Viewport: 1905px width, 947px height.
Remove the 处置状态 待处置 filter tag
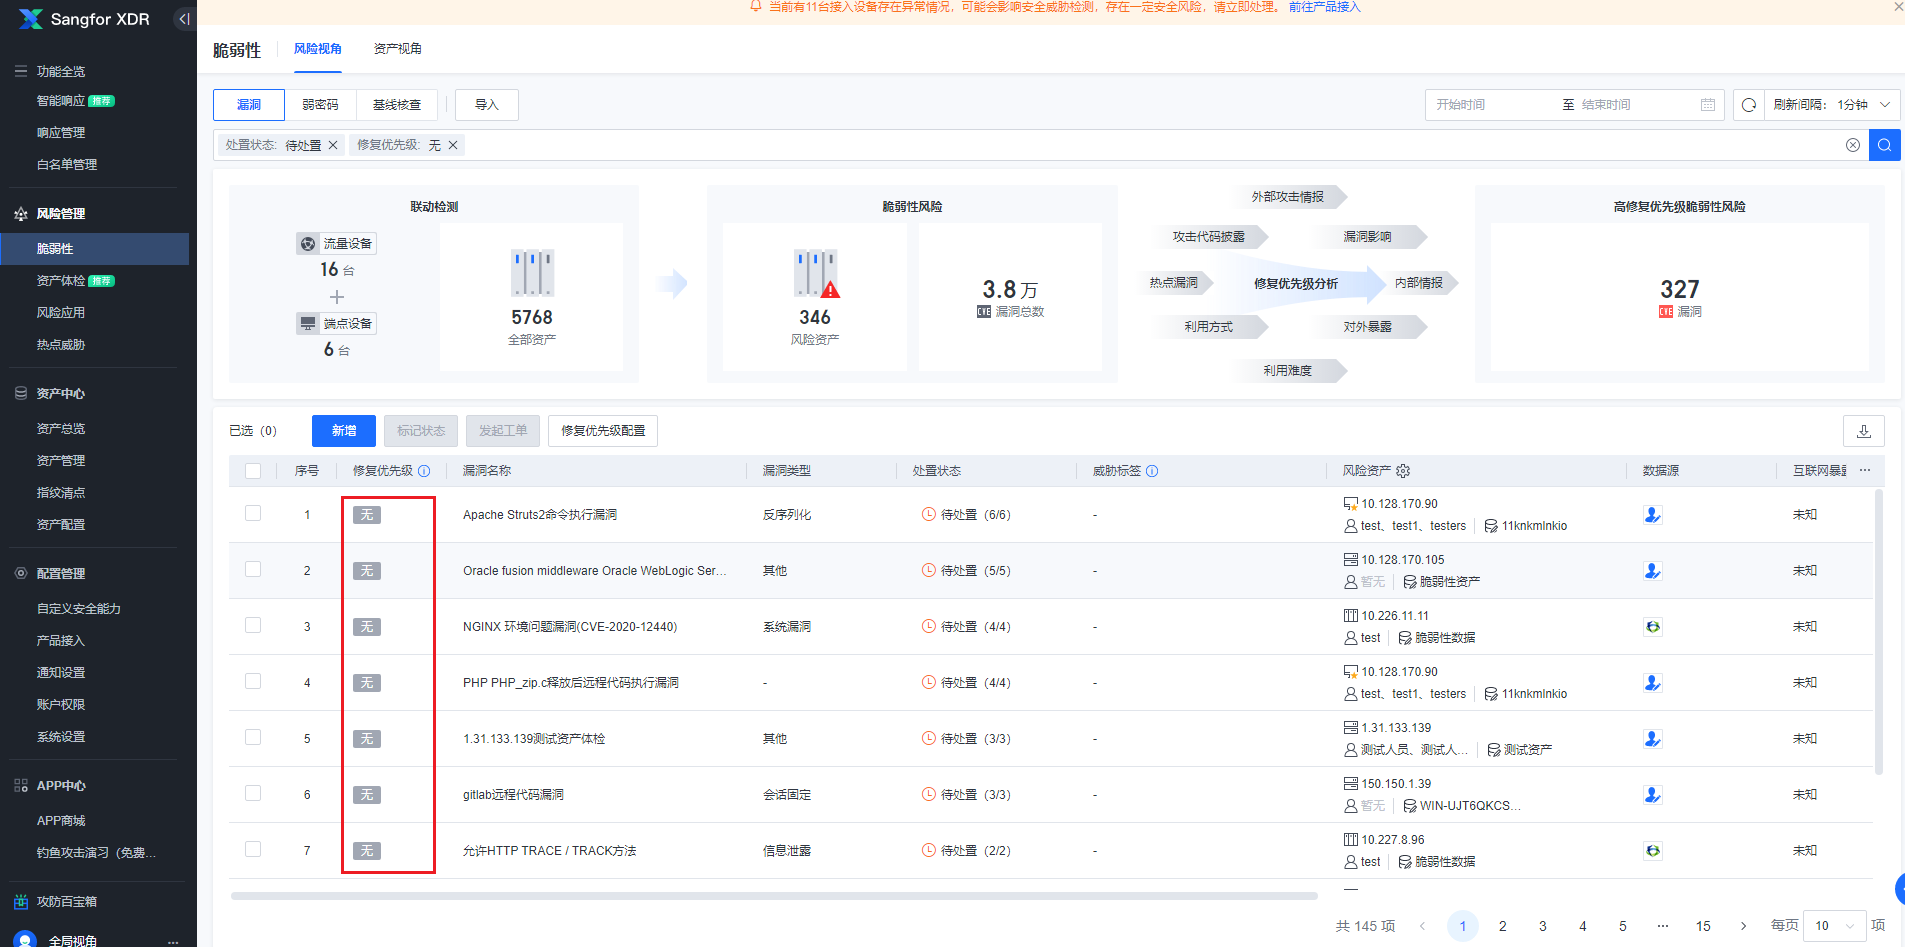pyautogui.click(x=333, y=145)
